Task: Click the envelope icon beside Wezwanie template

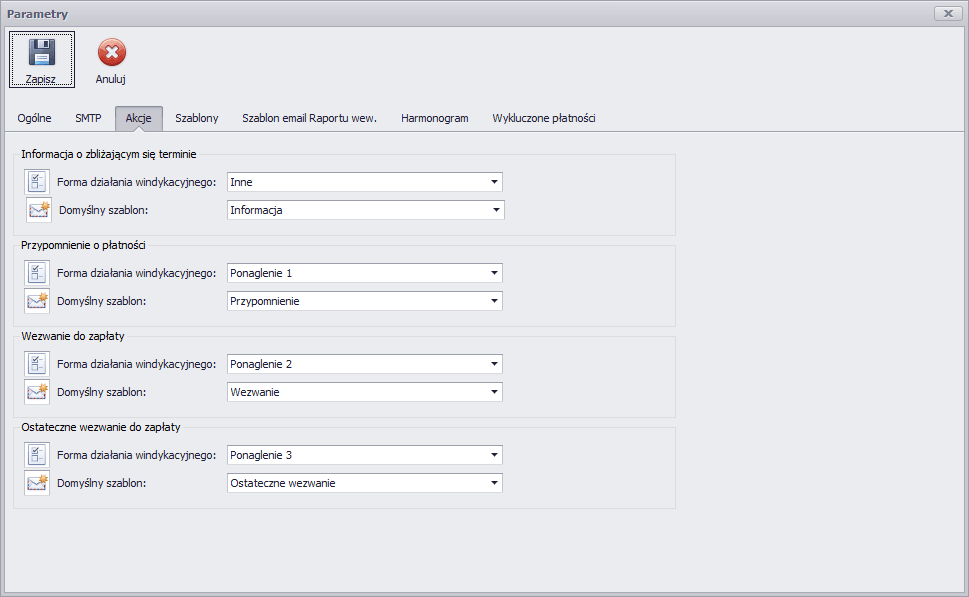Action: coord(37,392)
